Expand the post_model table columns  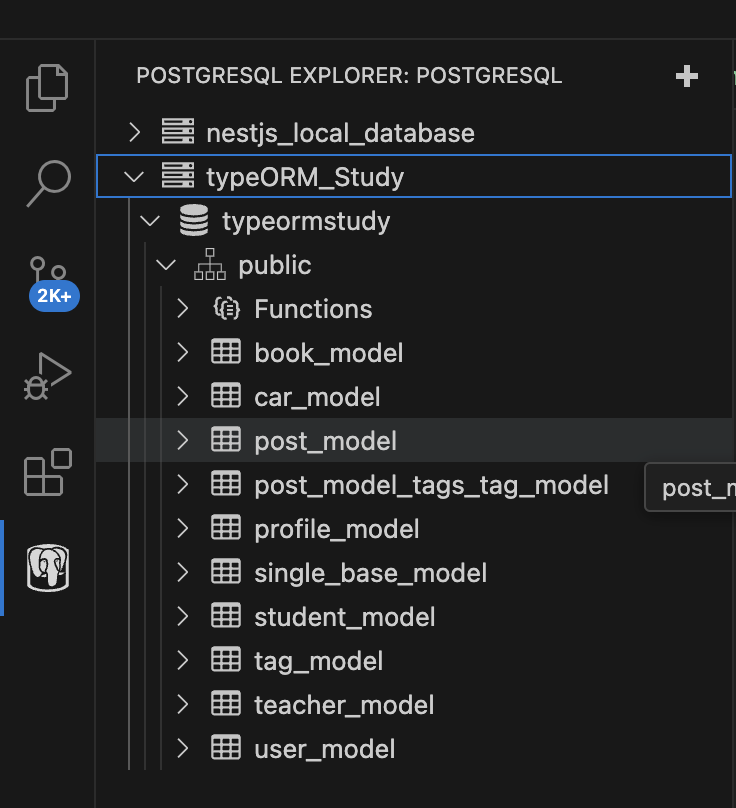click(x=182, y=441)
